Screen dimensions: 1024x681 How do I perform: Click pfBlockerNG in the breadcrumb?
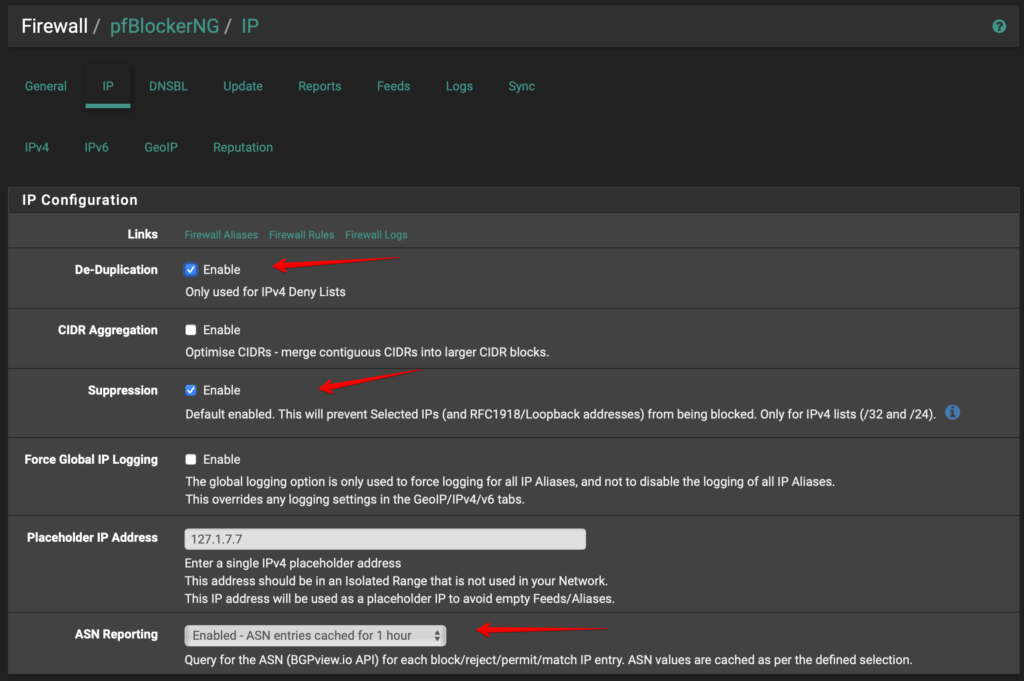tap(165, 26)
